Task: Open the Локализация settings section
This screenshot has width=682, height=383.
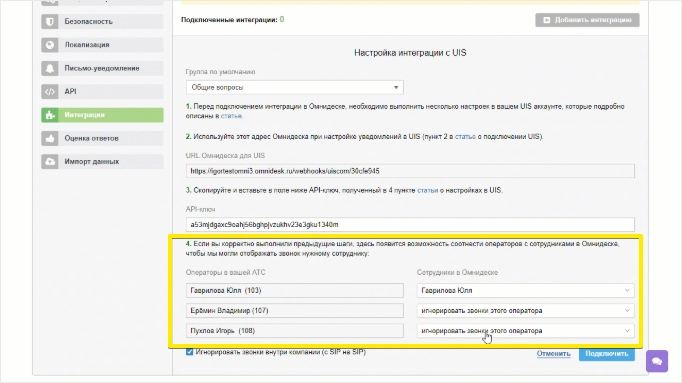Action: [102, 45]
